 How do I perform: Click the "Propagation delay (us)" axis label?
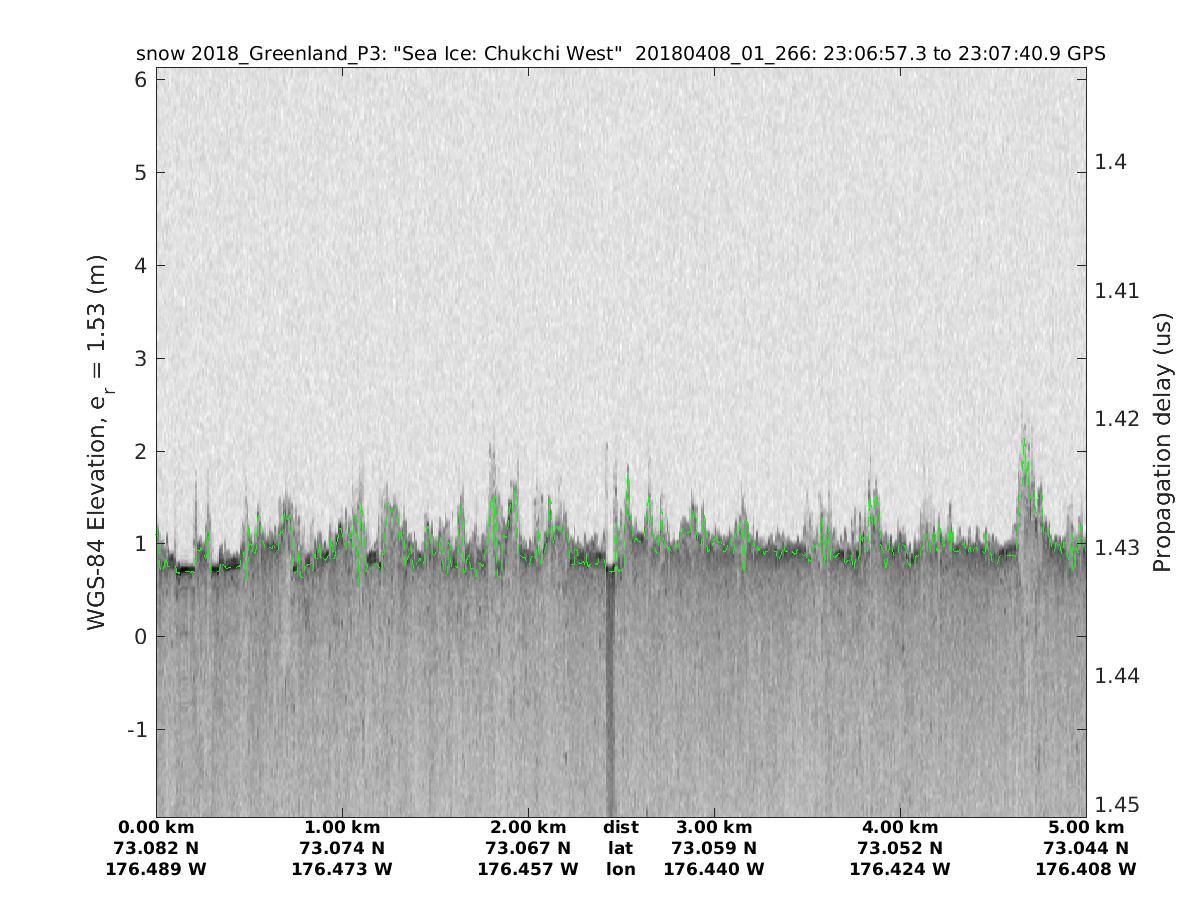pyautogui.click(x=1161, y=443)
